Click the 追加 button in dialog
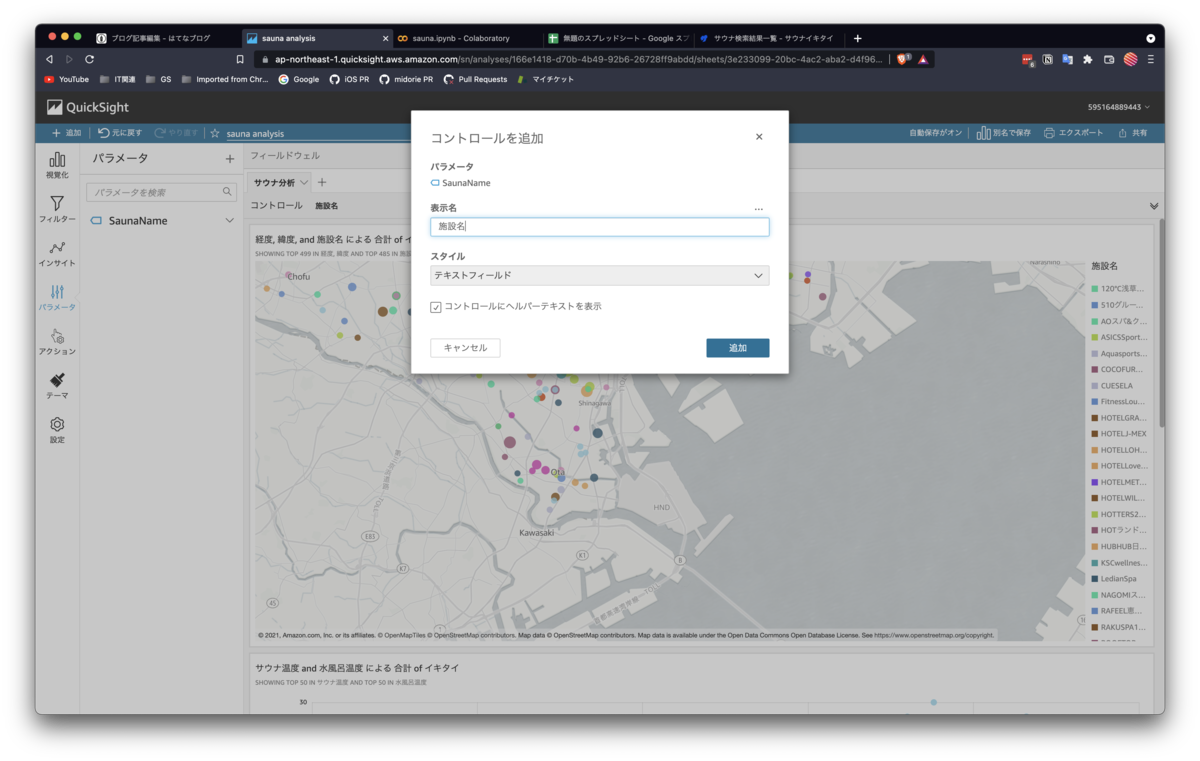The image size is (1200, 761). pos(737,348)
